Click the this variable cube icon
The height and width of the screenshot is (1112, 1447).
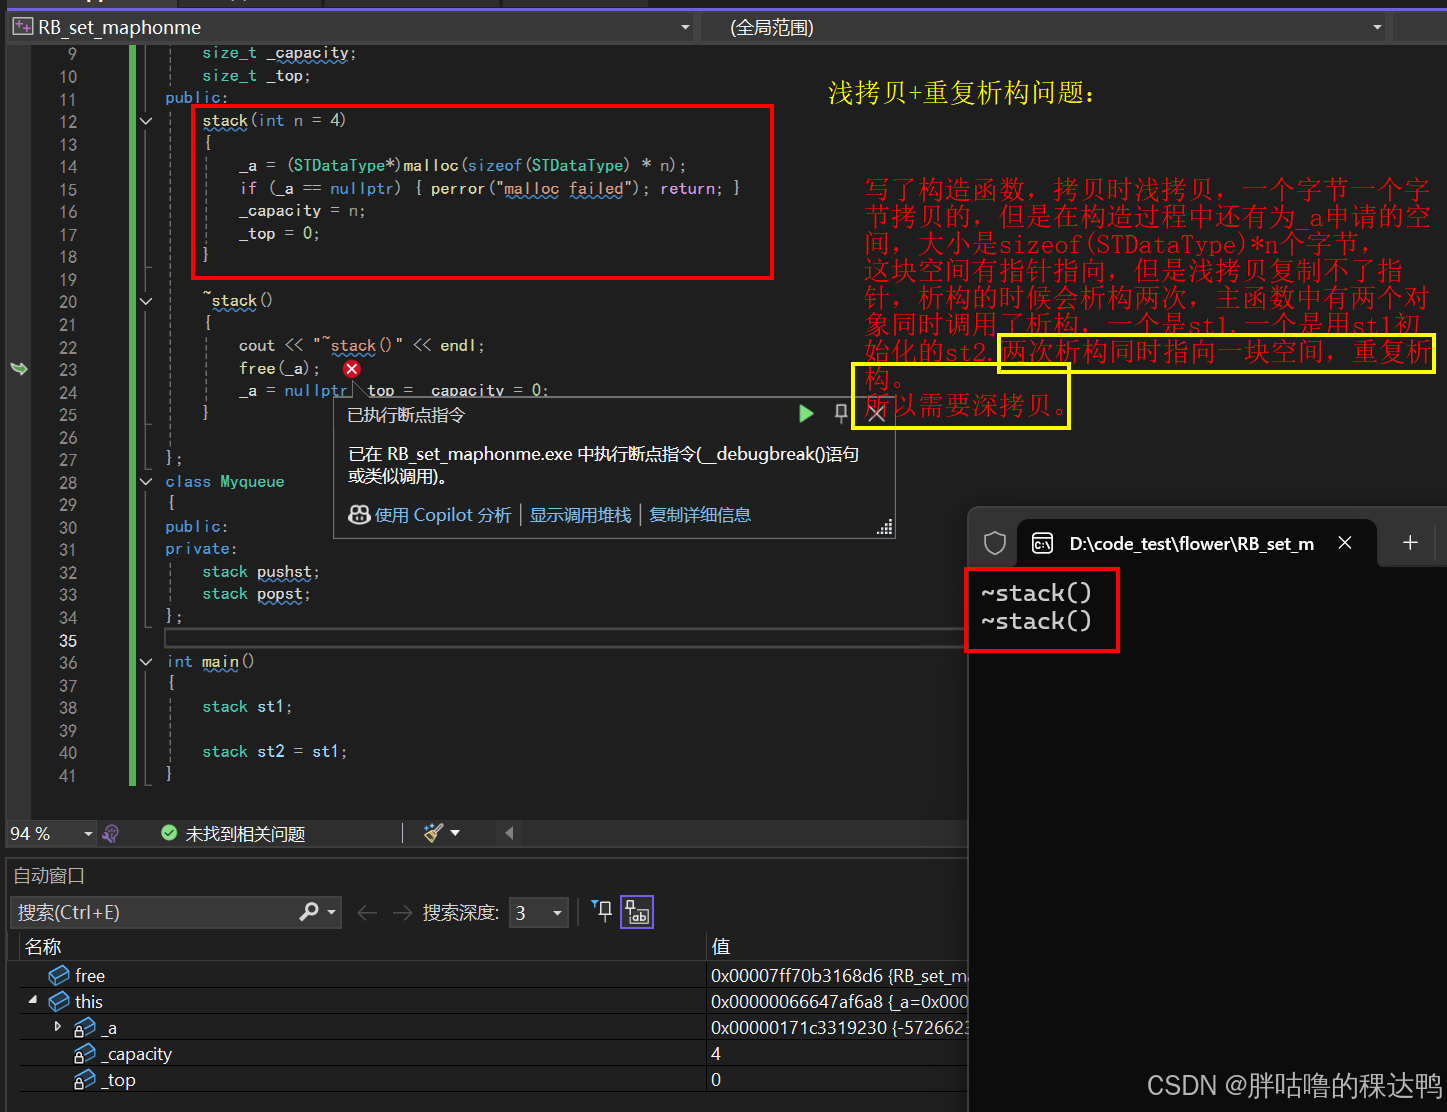(59, 1001)
